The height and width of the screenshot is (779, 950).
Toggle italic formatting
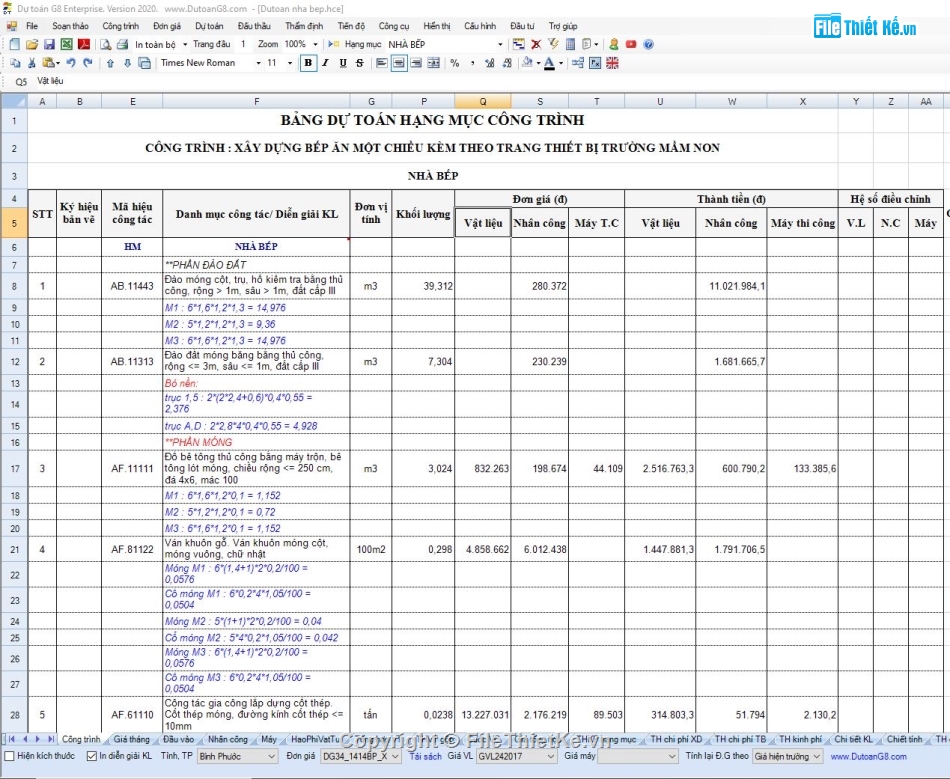click(326, 63)
